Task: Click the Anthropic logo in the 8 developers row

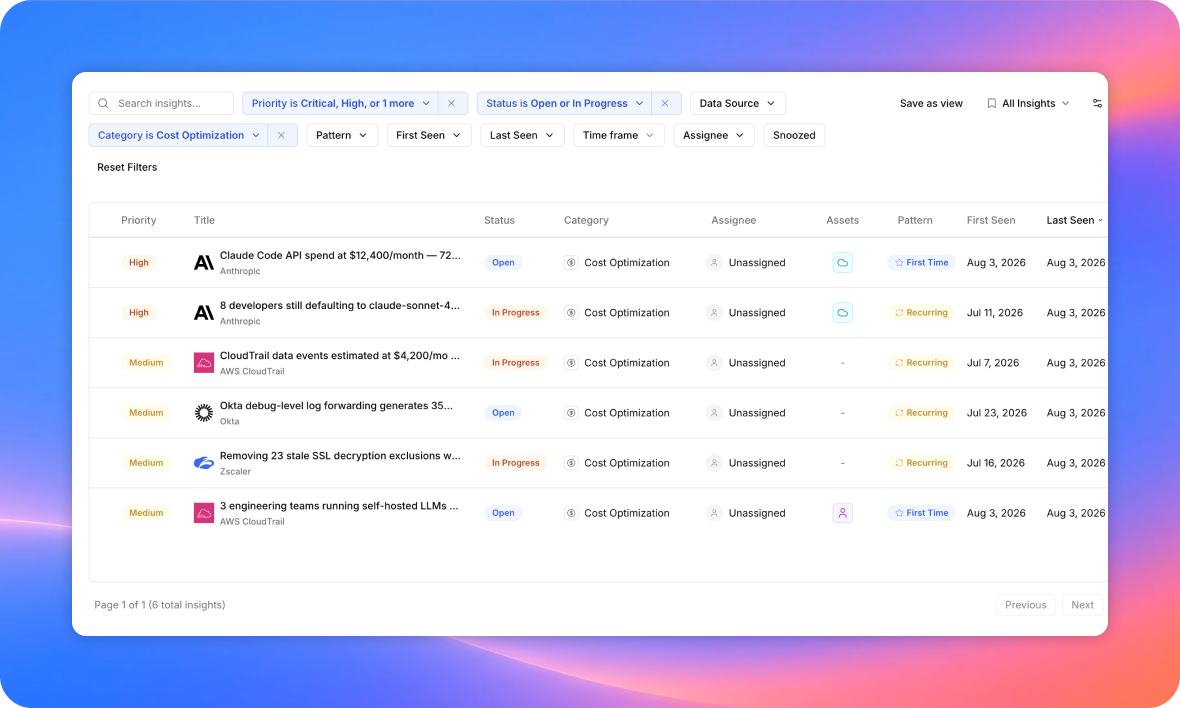Action: click(x=204, y=312)
